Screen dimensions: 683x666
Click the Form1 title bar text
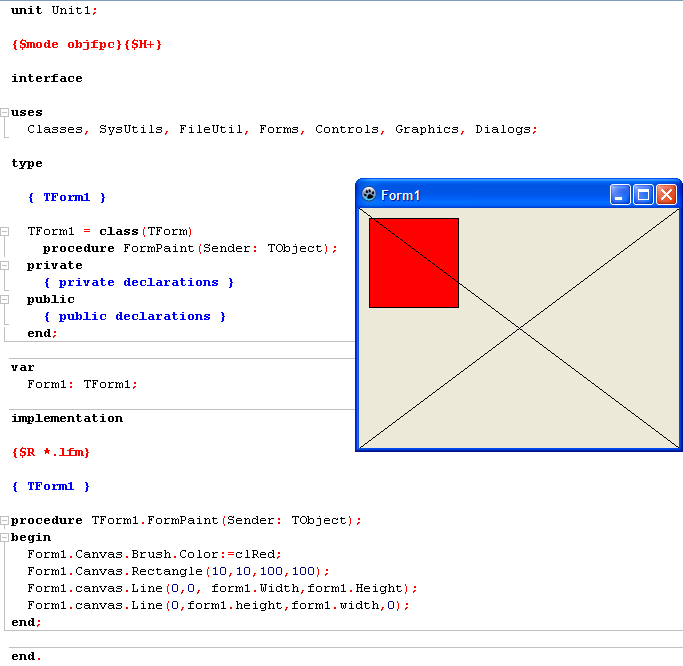(400, 196)
